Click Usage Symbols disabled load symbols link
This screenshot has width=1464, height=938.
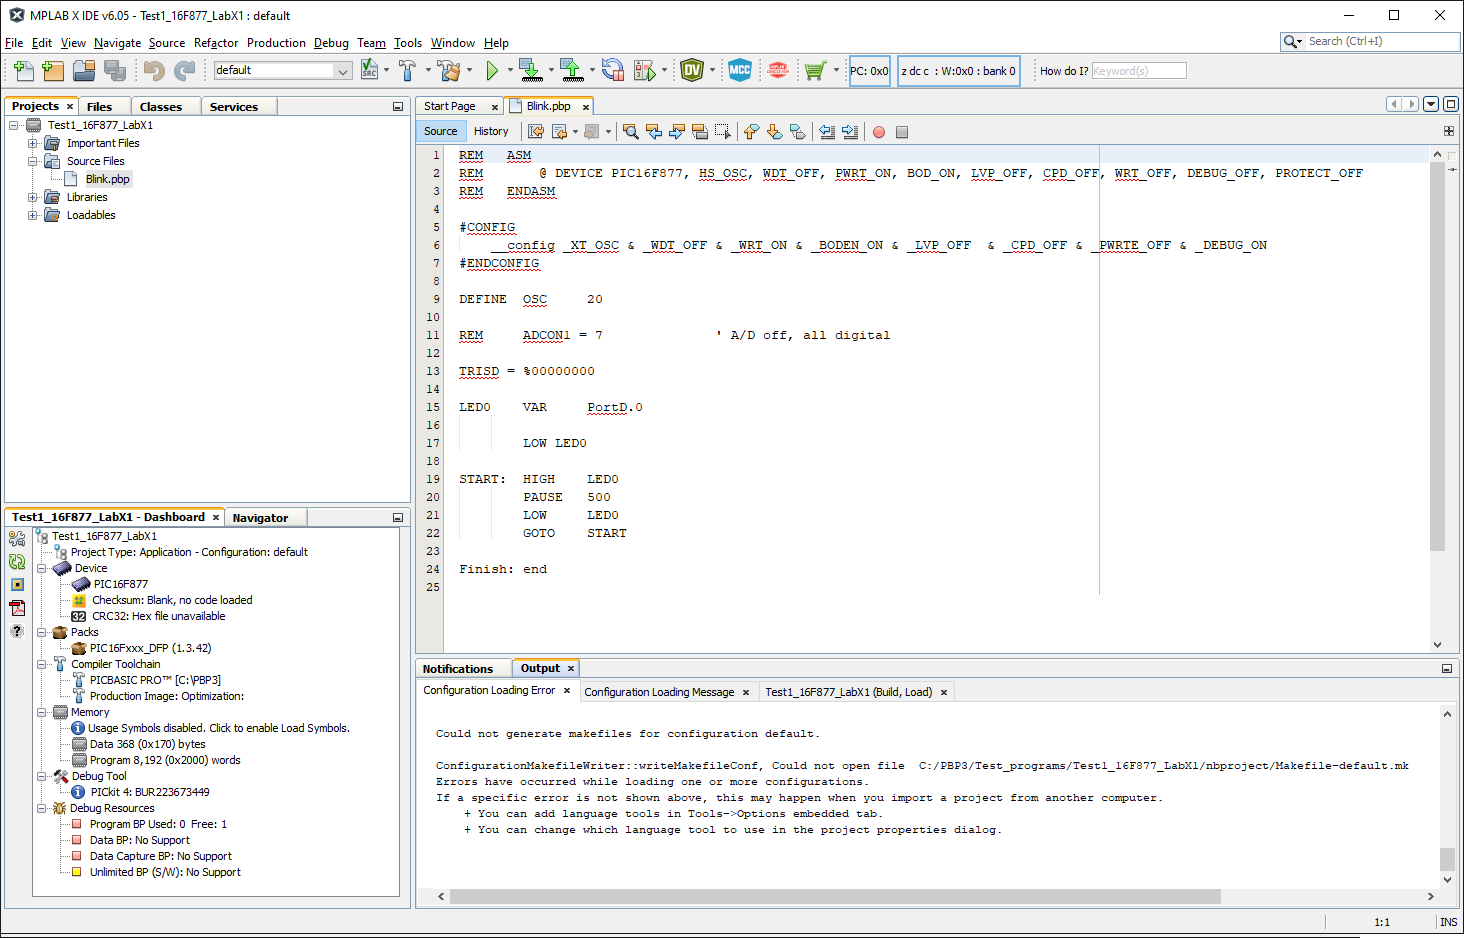click(218, 728)
